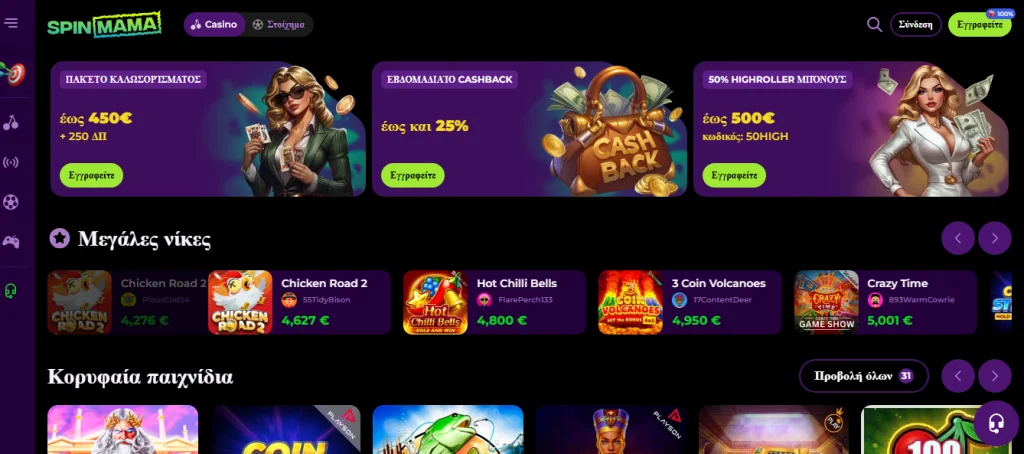
Task: Select the live broadcast icon in the sidebar
Action: point(11,162)
